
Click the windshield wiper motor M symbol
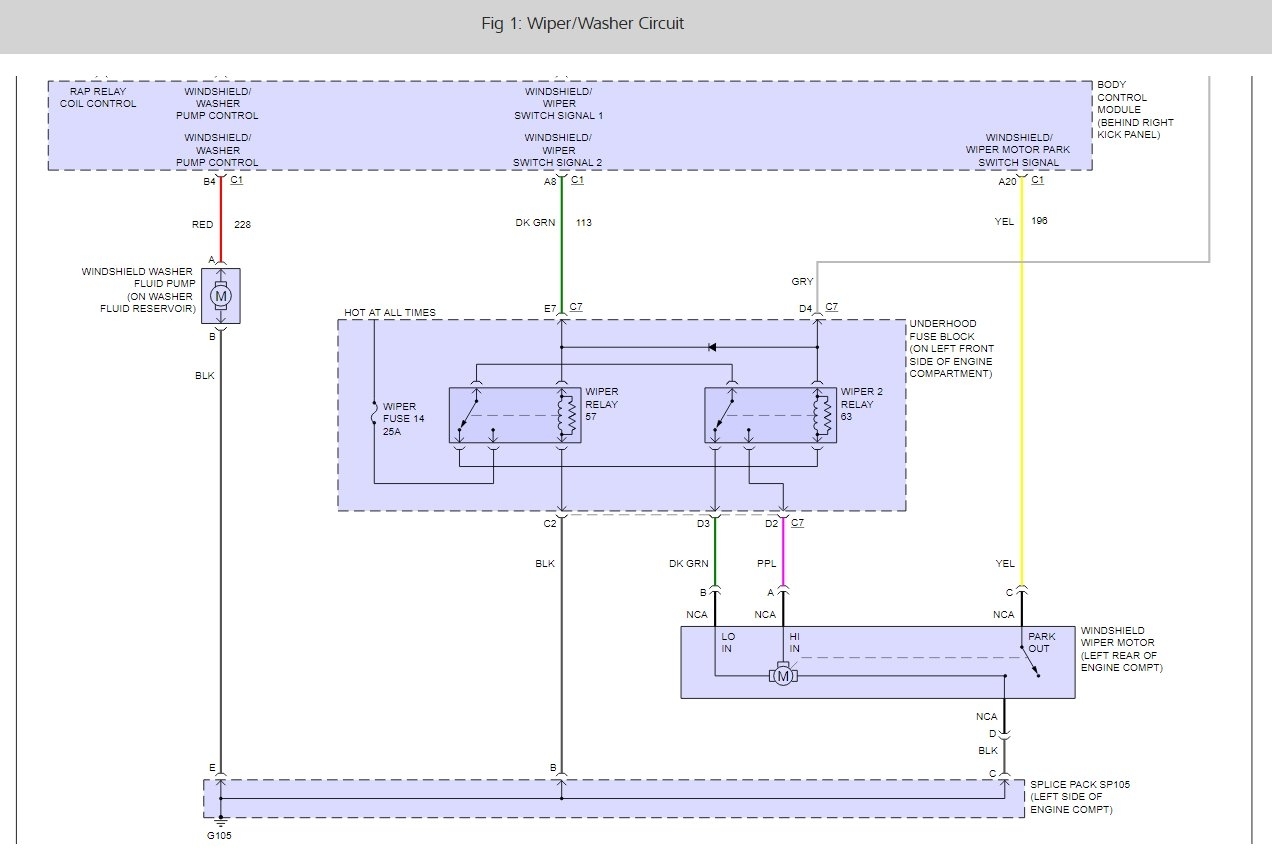[783, 677]
